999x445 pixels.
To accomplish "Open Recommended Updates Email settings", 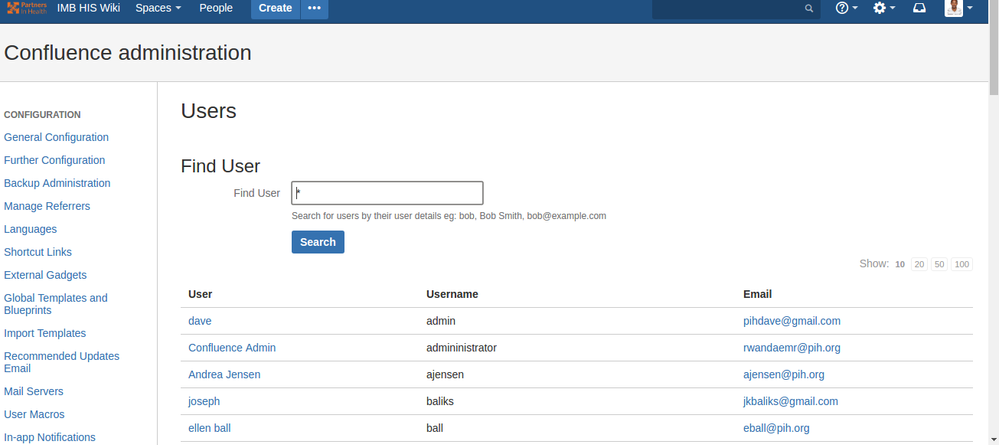I will coord(61,362).
